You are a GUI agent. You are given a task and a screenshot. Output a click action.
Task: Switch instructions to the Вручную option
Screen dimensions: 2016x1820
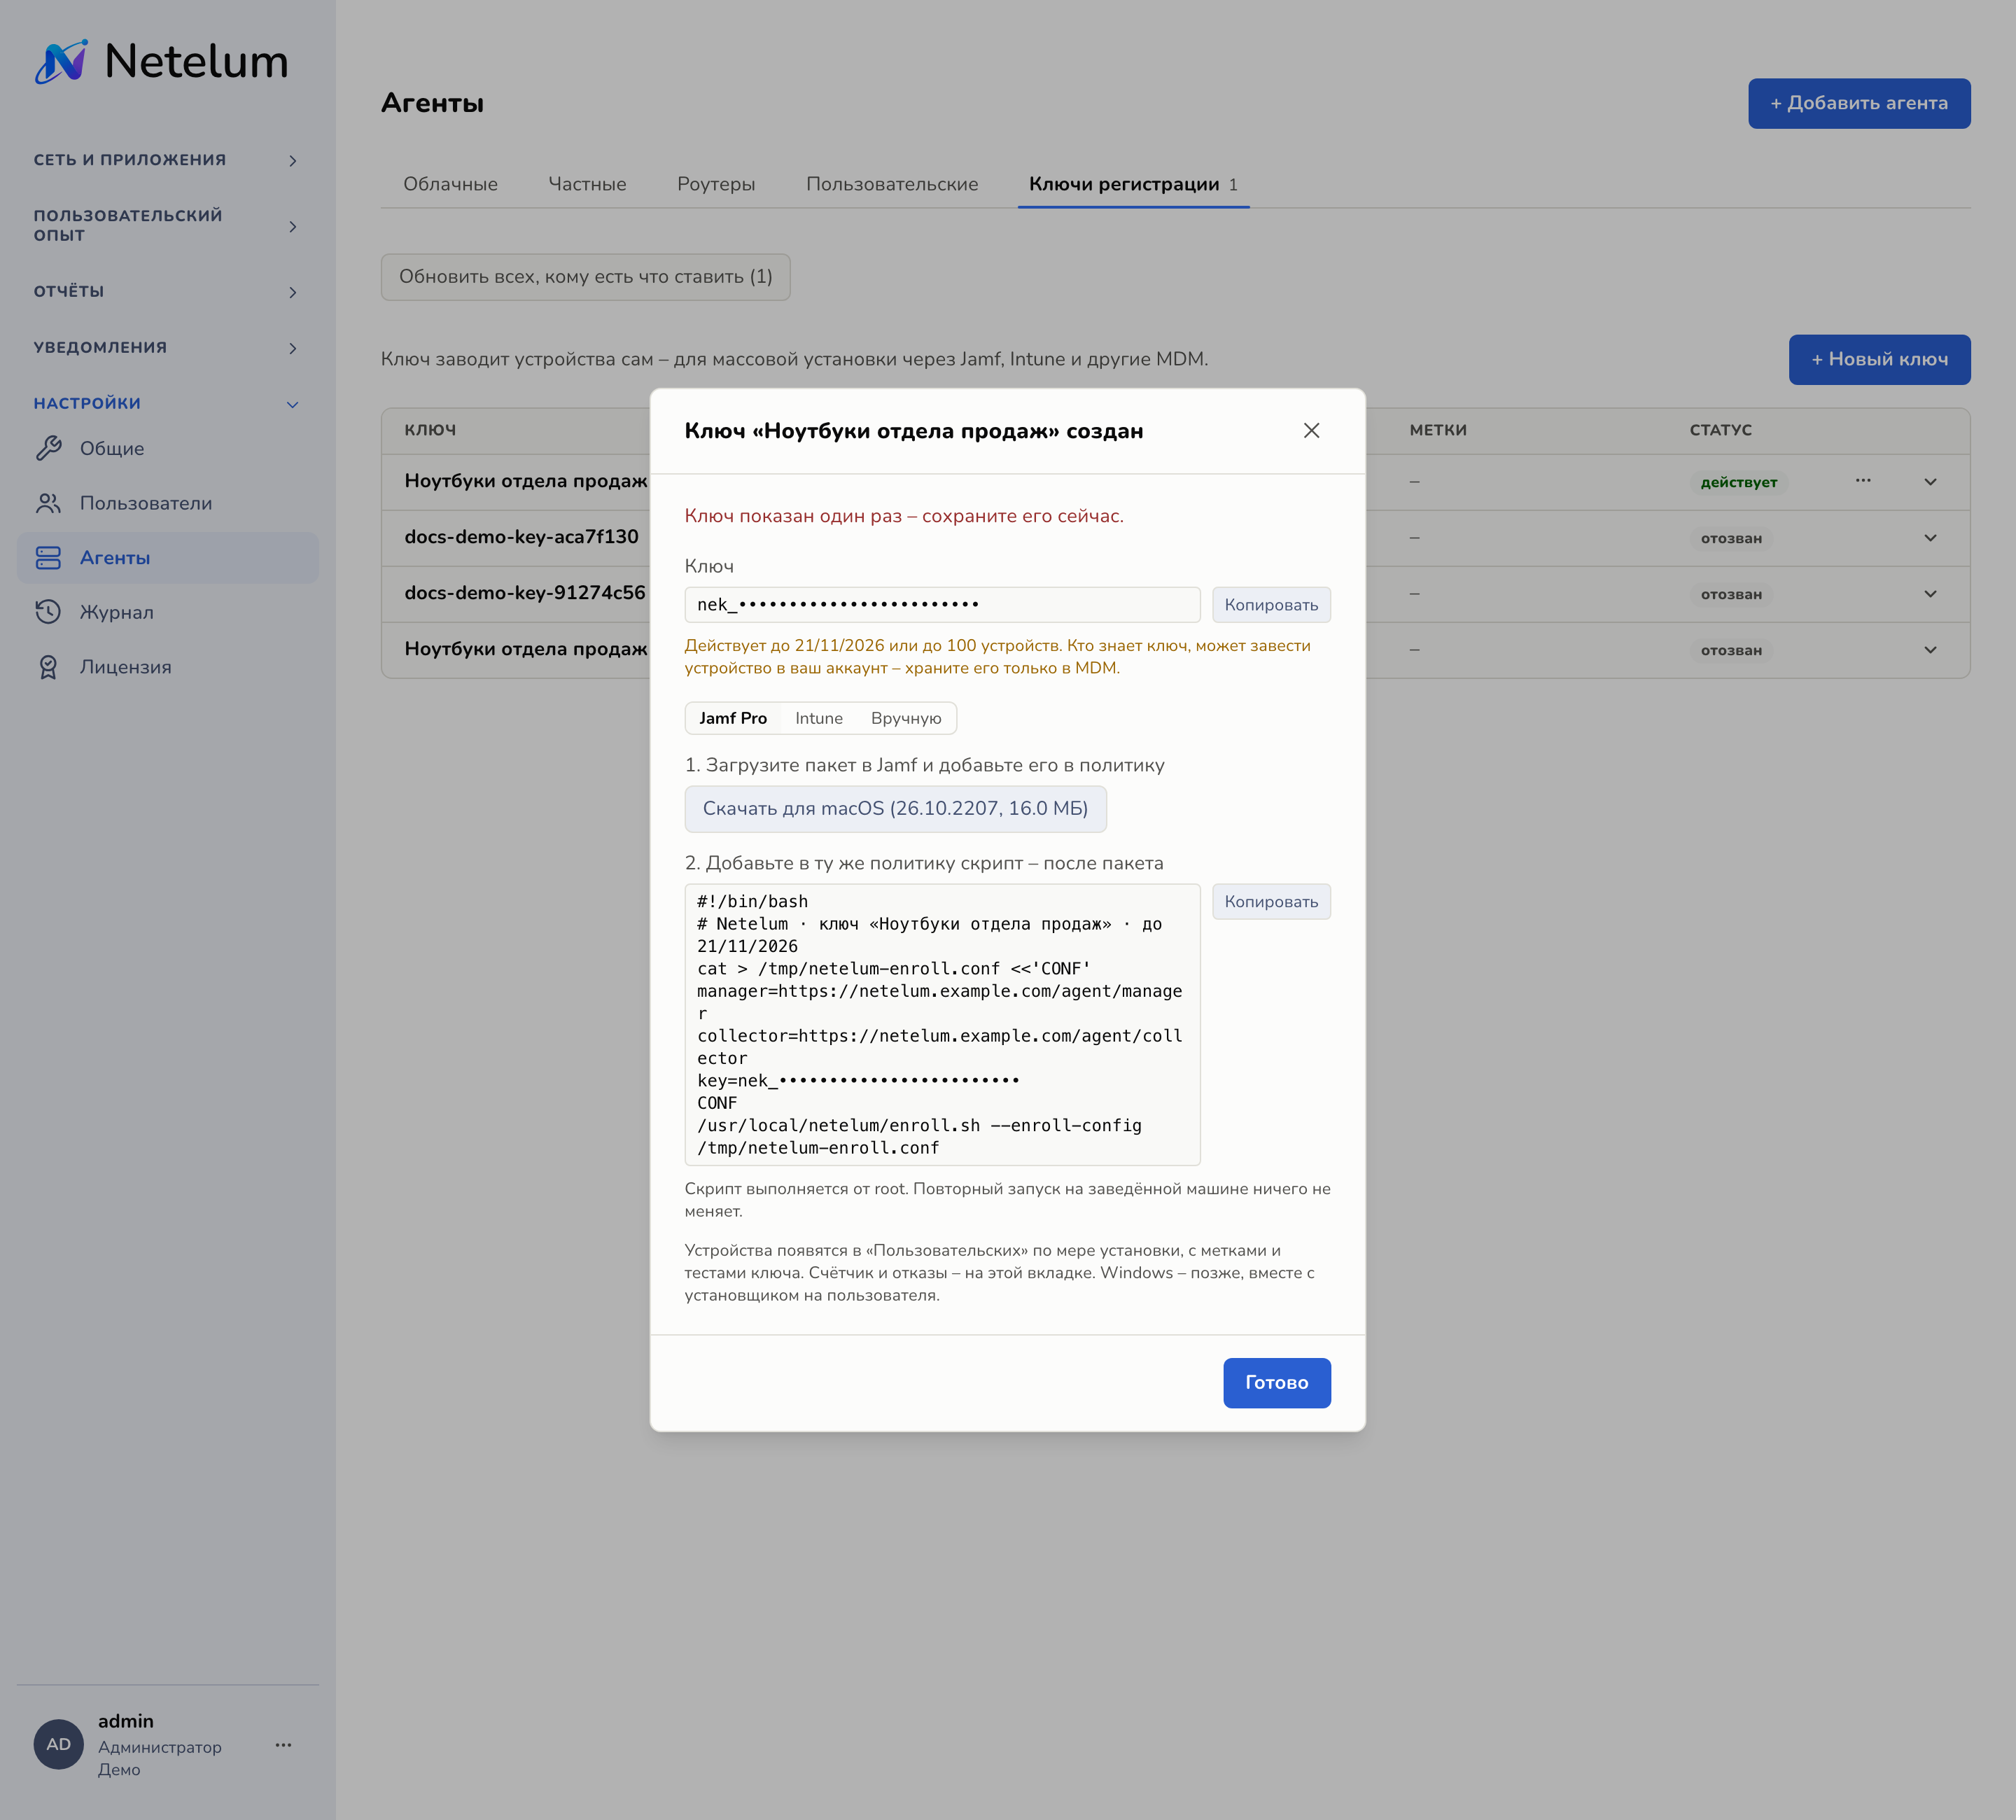906,718
